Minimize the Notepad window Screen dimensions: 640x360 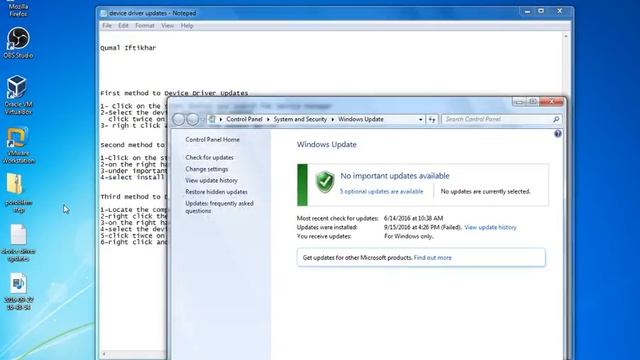[527, 11]
